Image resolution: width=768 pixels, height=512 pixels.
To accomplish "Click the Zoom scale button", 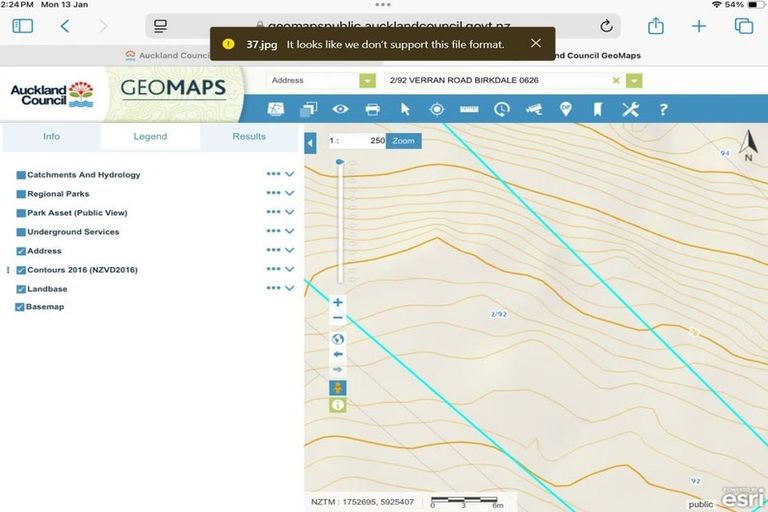I will (403, 141).
